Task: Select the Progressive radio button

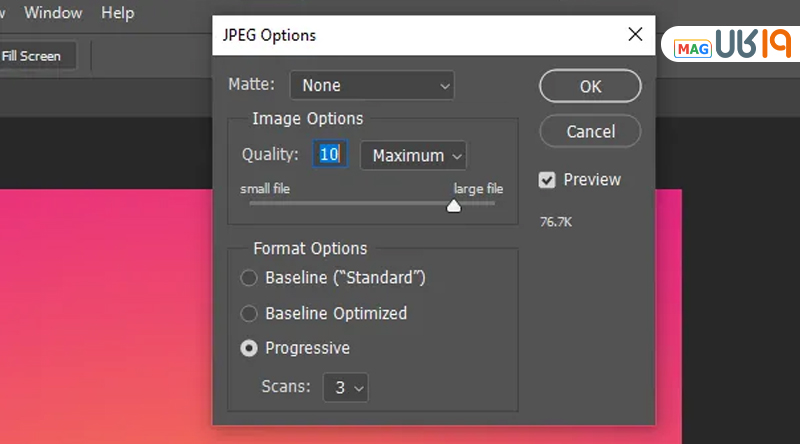Action: (x=249, y=348)
